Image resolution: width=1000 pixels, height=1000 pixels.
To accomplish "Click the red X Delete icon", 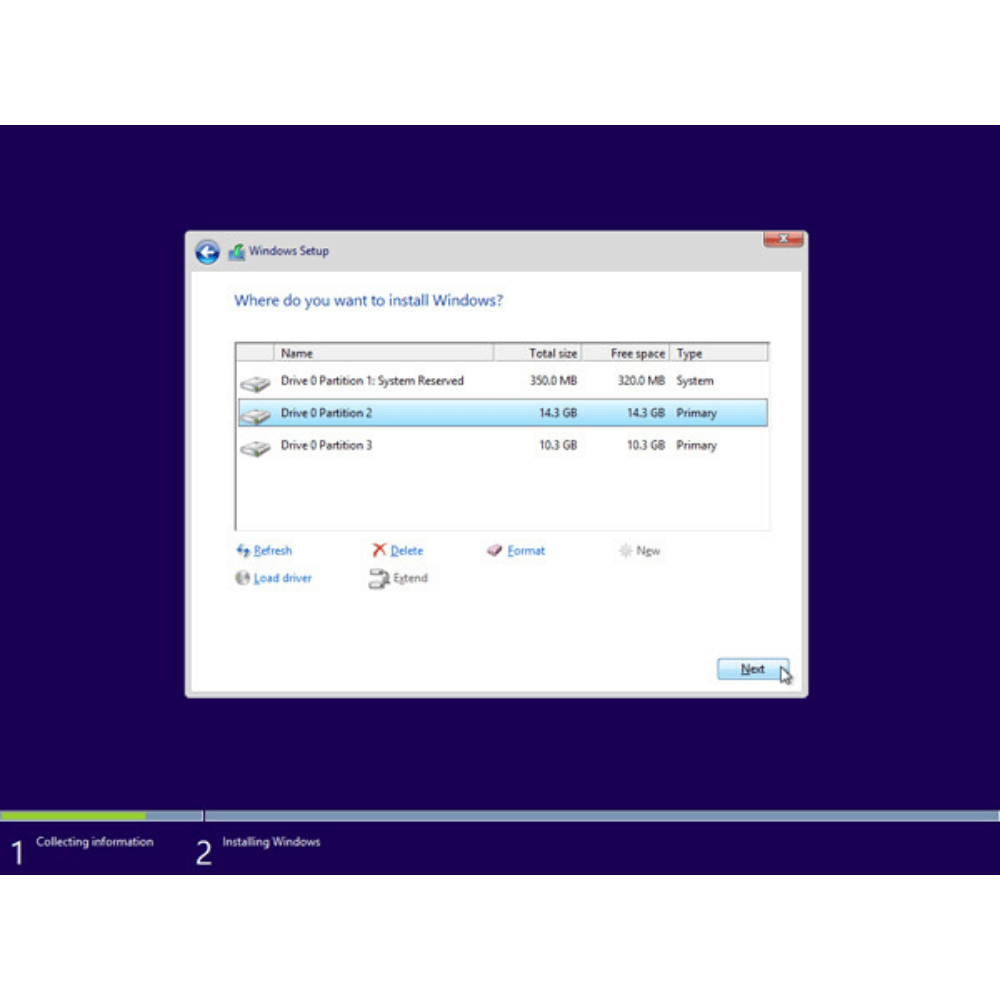I will [x=379, y=550].
